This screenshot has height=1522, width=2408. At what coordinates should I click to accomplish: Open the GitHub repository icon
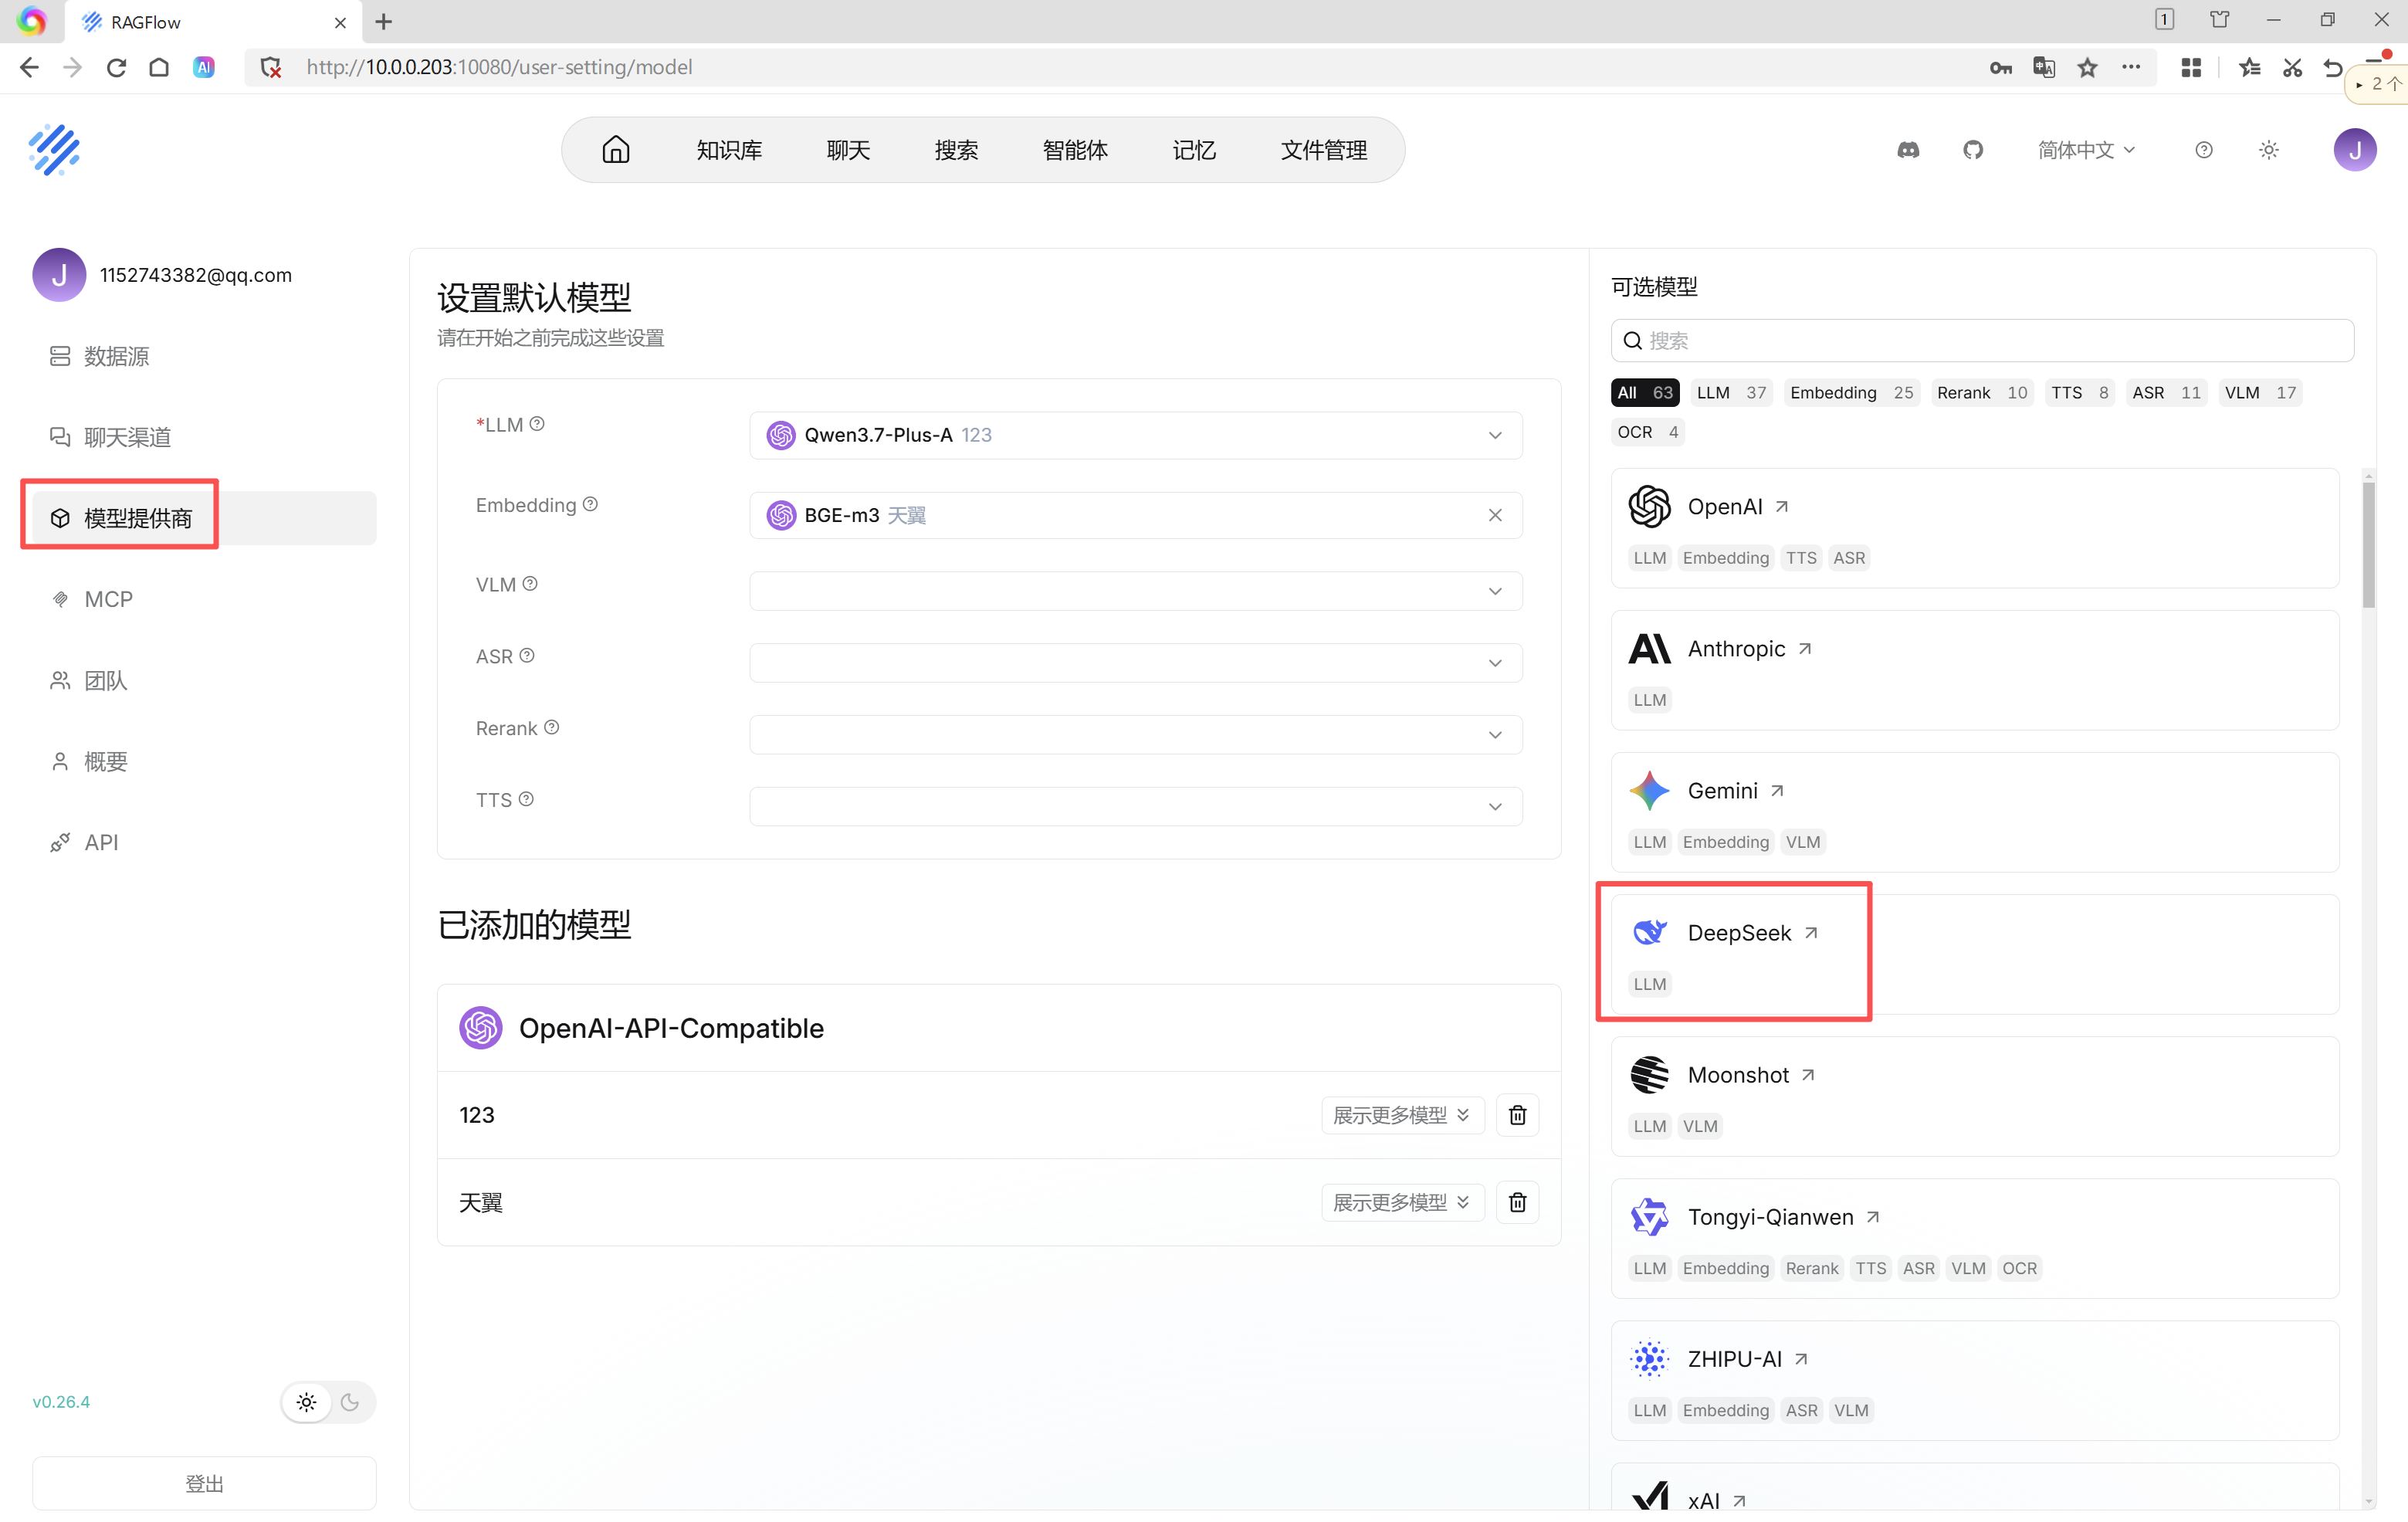click(x=1972, y=150)
